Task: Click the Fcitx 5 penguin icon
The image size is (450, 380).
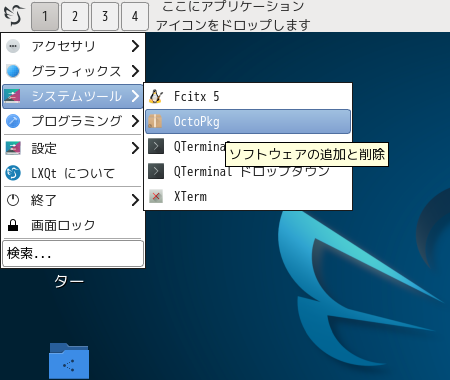Action: click(x=156, y=96)
